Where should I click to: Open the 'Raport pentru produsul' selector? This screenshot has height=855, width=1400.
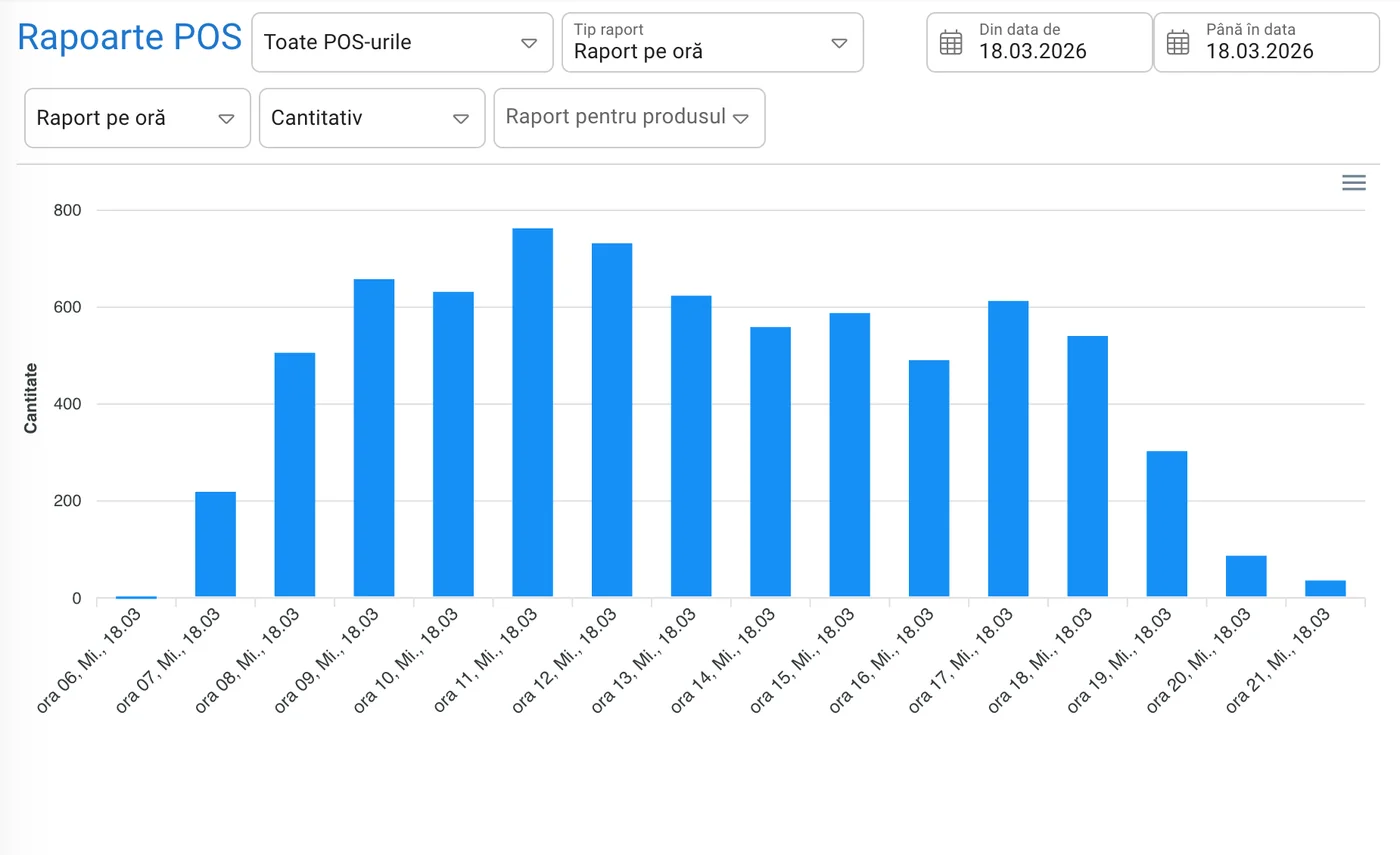point(629,118)
